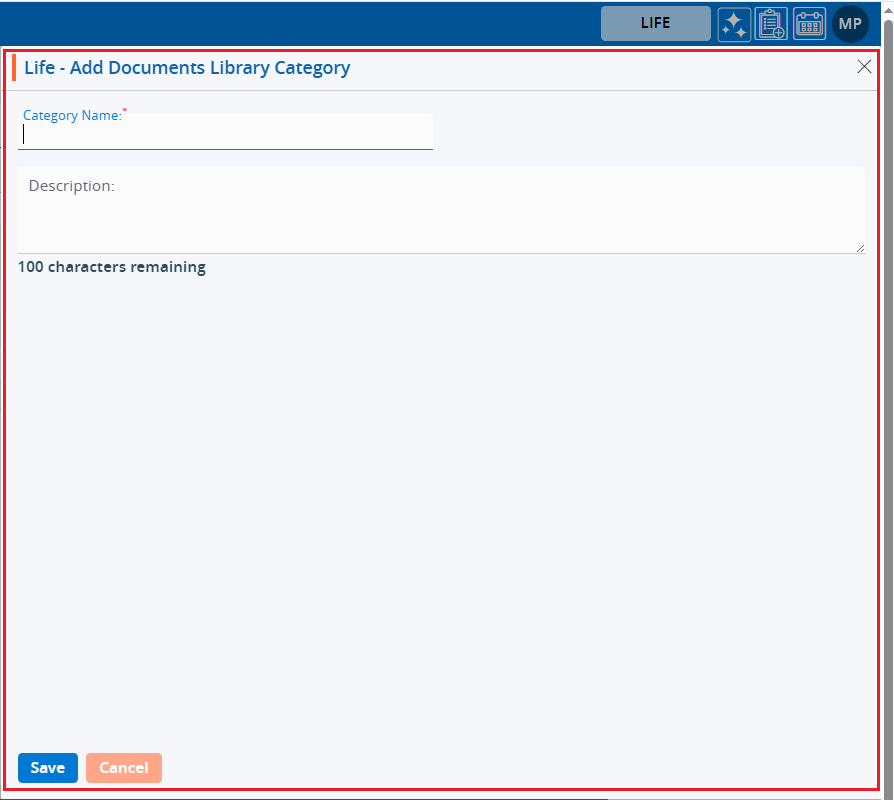Click the clipboard add-task icon
Viewport: 894px width, 800px height.
(x=771, y=24)
